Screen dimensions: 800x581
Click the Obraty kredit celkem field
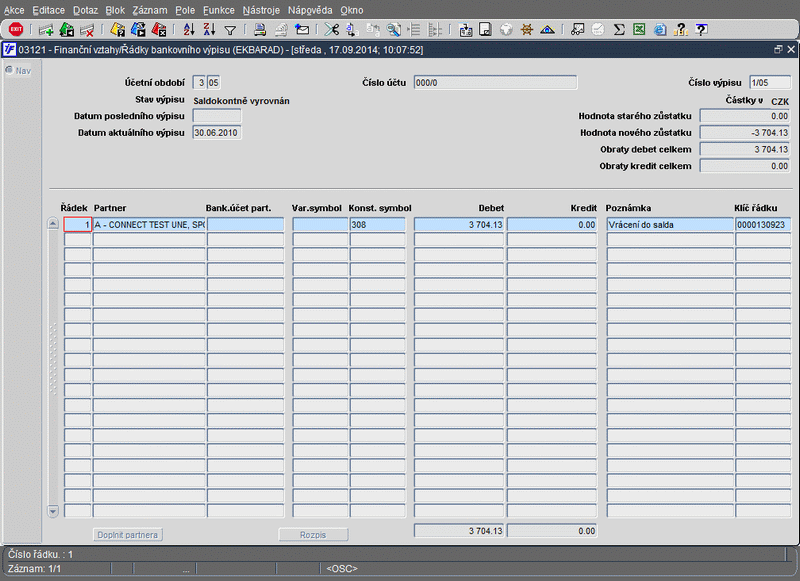(x=745, y=166)
